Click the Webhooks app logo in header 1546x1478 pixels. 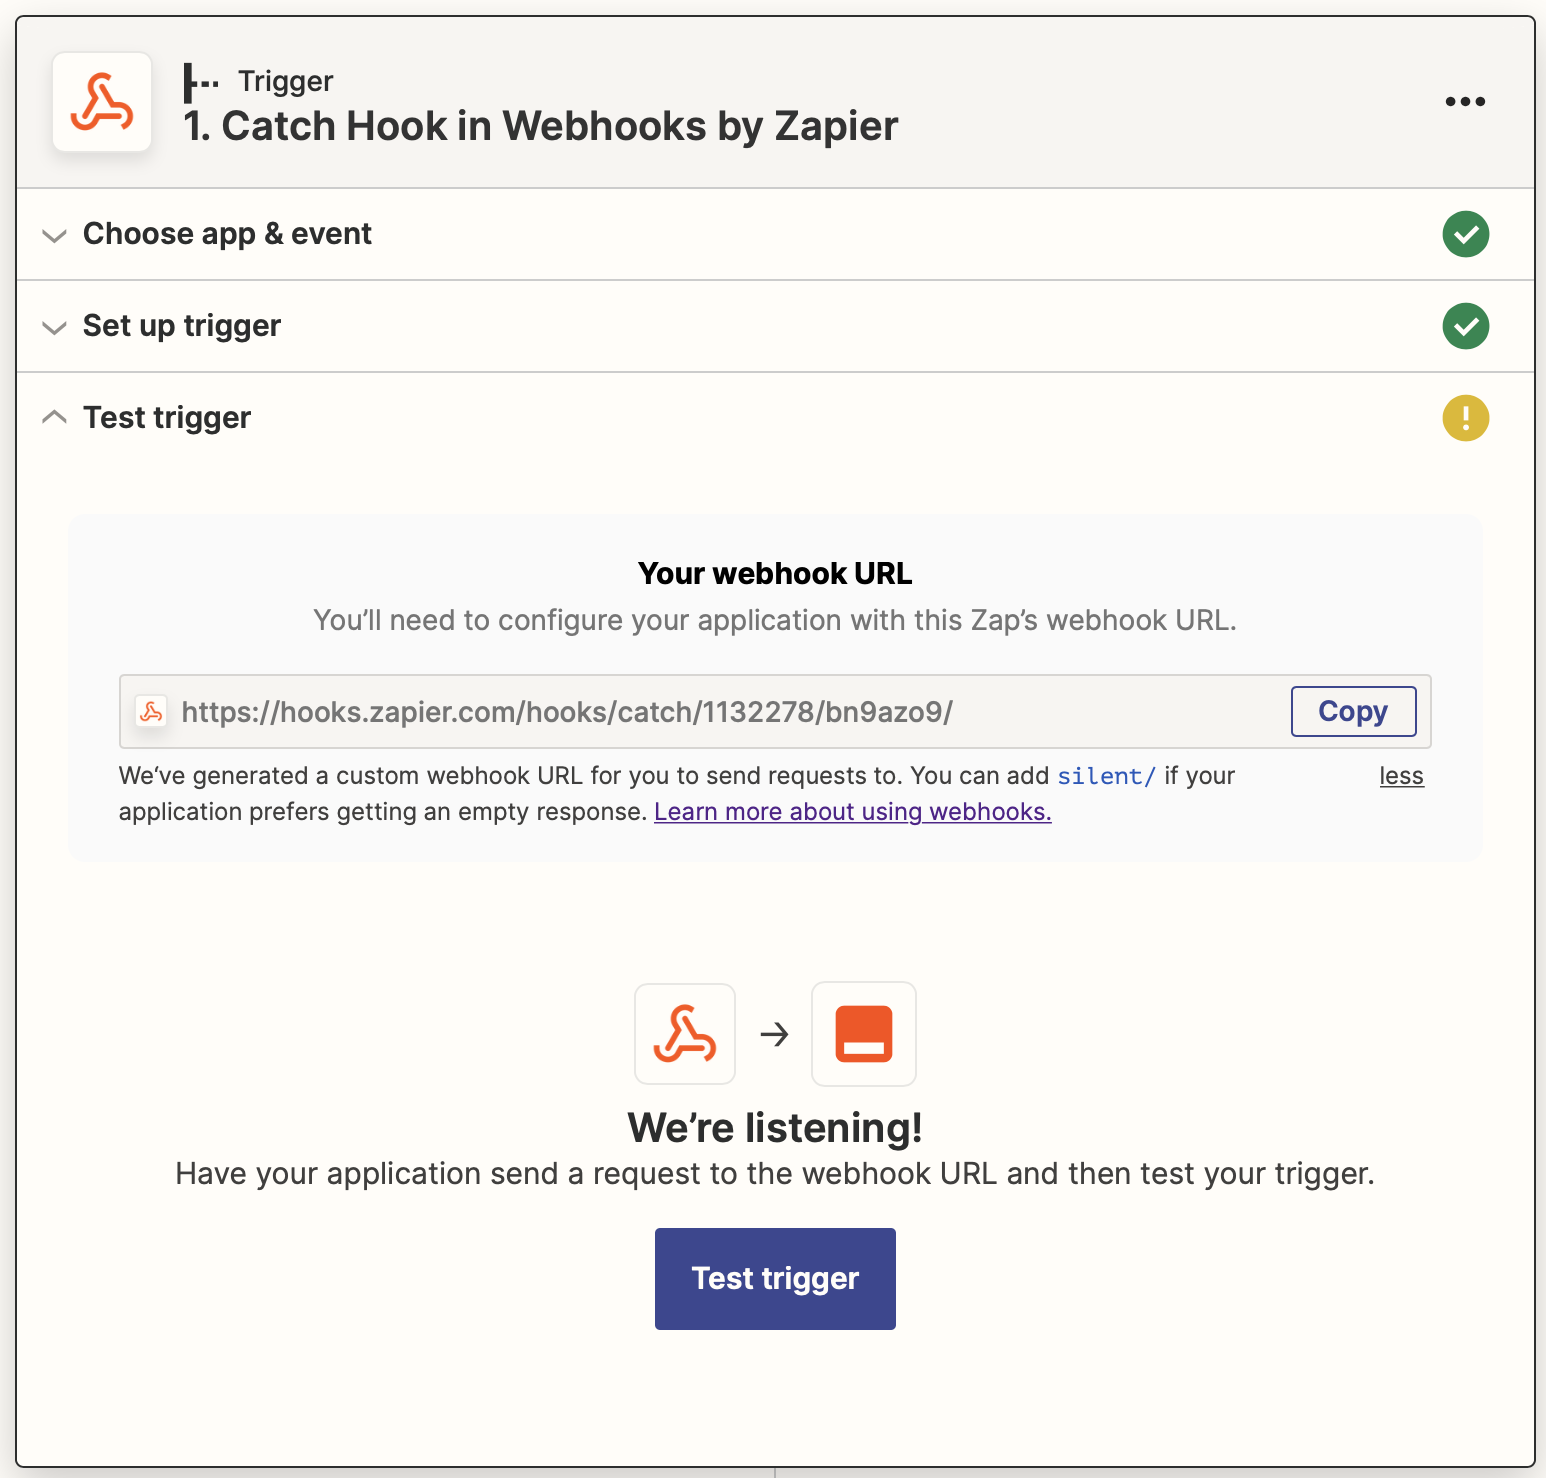[102, 102]
